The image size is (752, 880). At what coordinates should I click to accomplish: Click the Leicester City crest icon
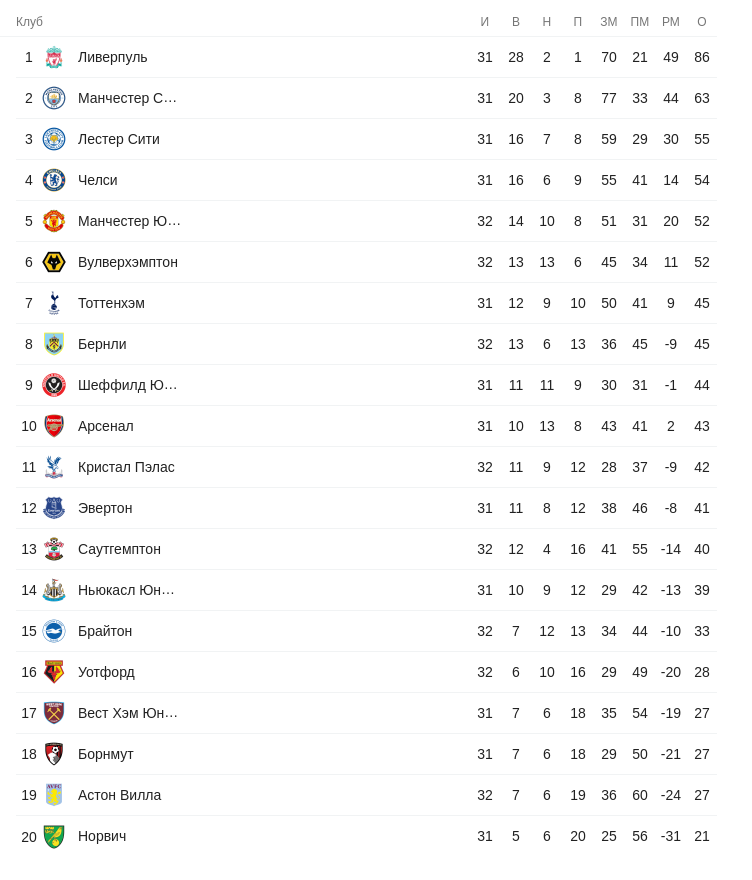click(54, 139)
